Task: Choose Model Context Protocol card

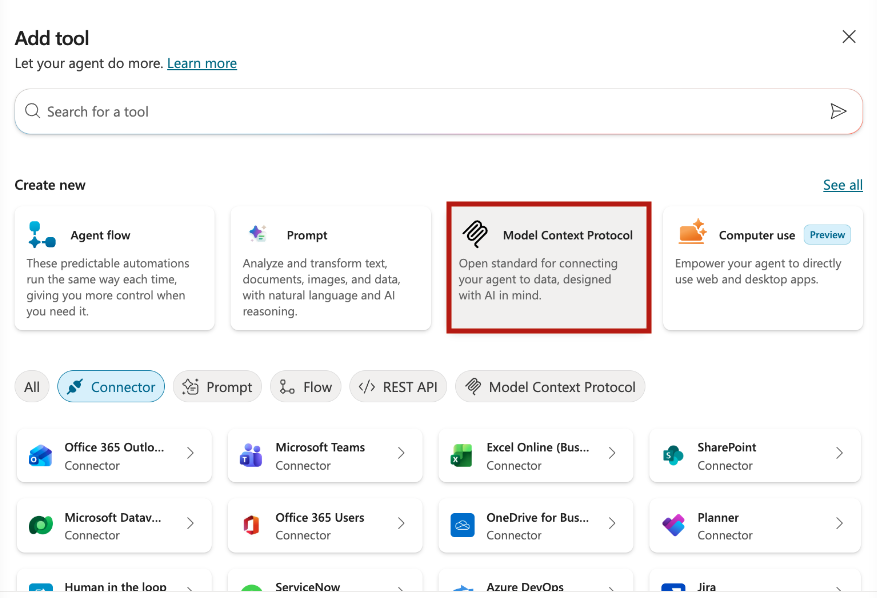Action: point(549,267)
